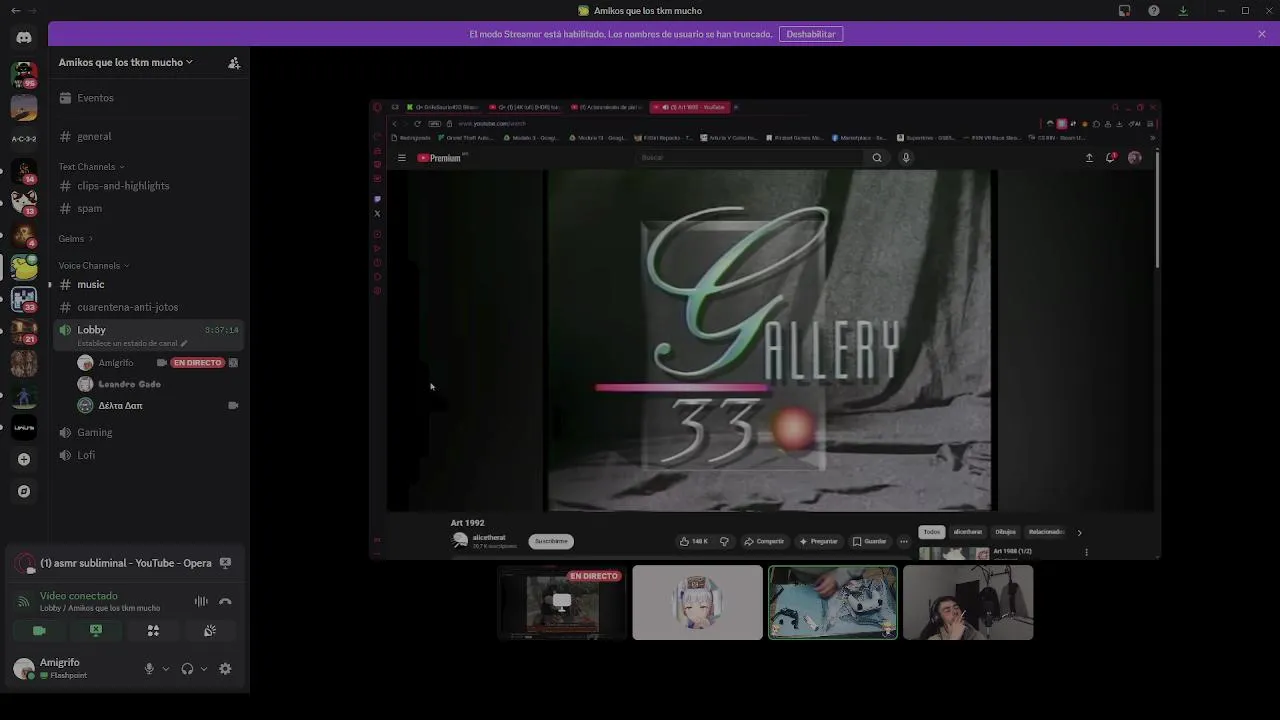Click YouTube search magnifier in stream
1280x720 pixels.
tap(877, 157)
